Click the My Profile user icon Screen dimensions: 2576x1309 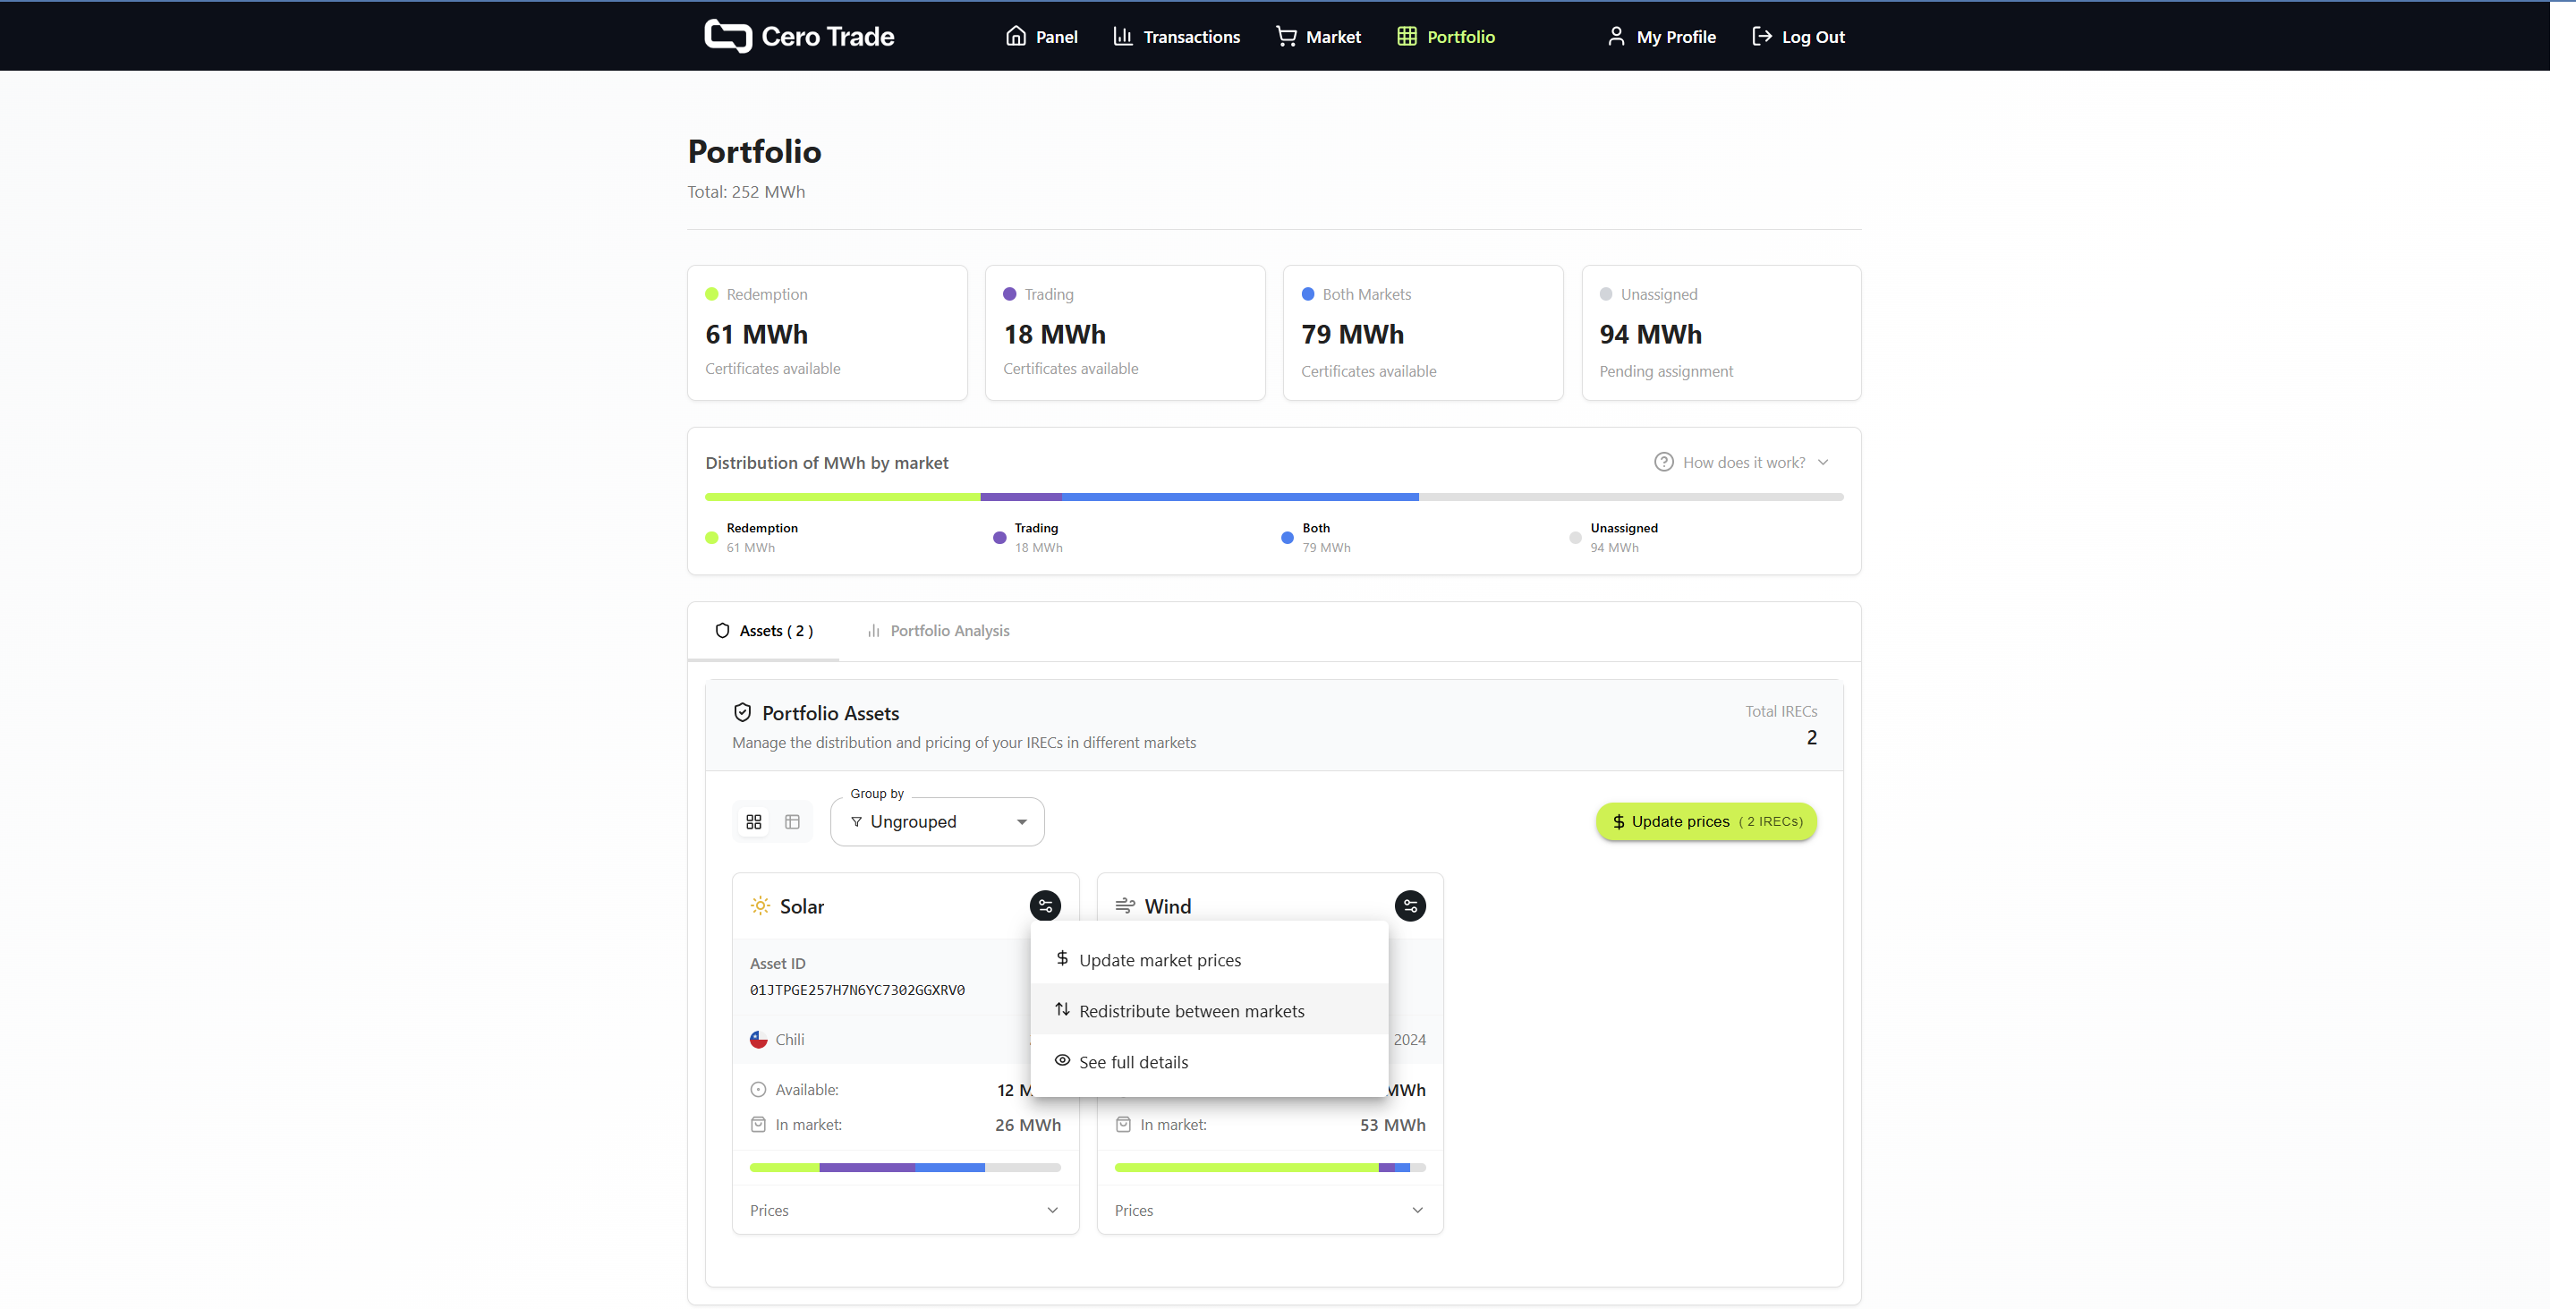[x=1616, y=36]
